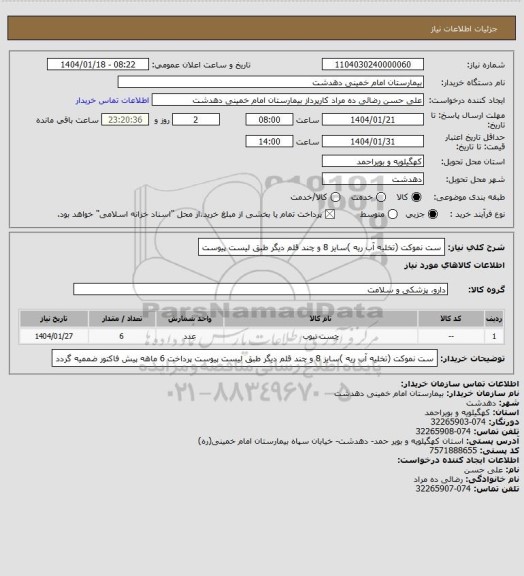Click the quantity cell showing 6

tap(122, 336)
